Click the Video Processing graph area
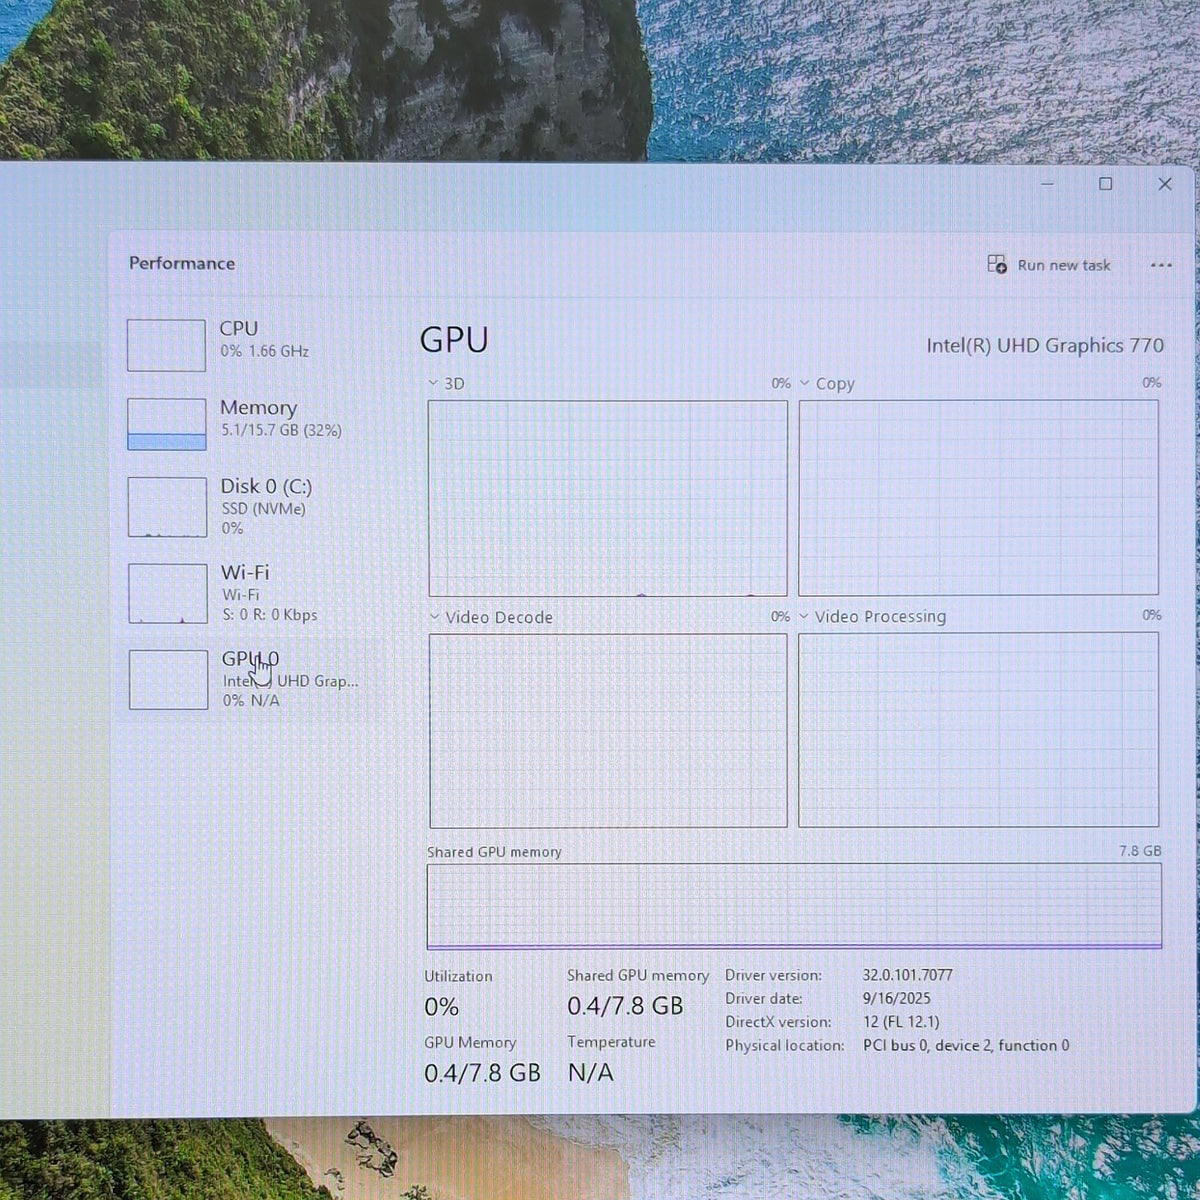The image size is (1200, 1200). point(978,729)
